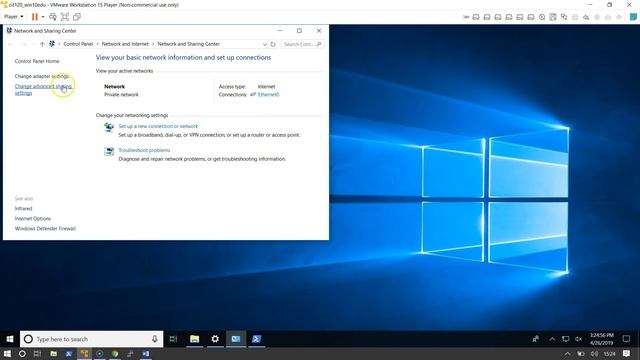The width and height of the screenshot is (640, 360).
Task: Open Change adapter settings
Action: tap(42, 76)
